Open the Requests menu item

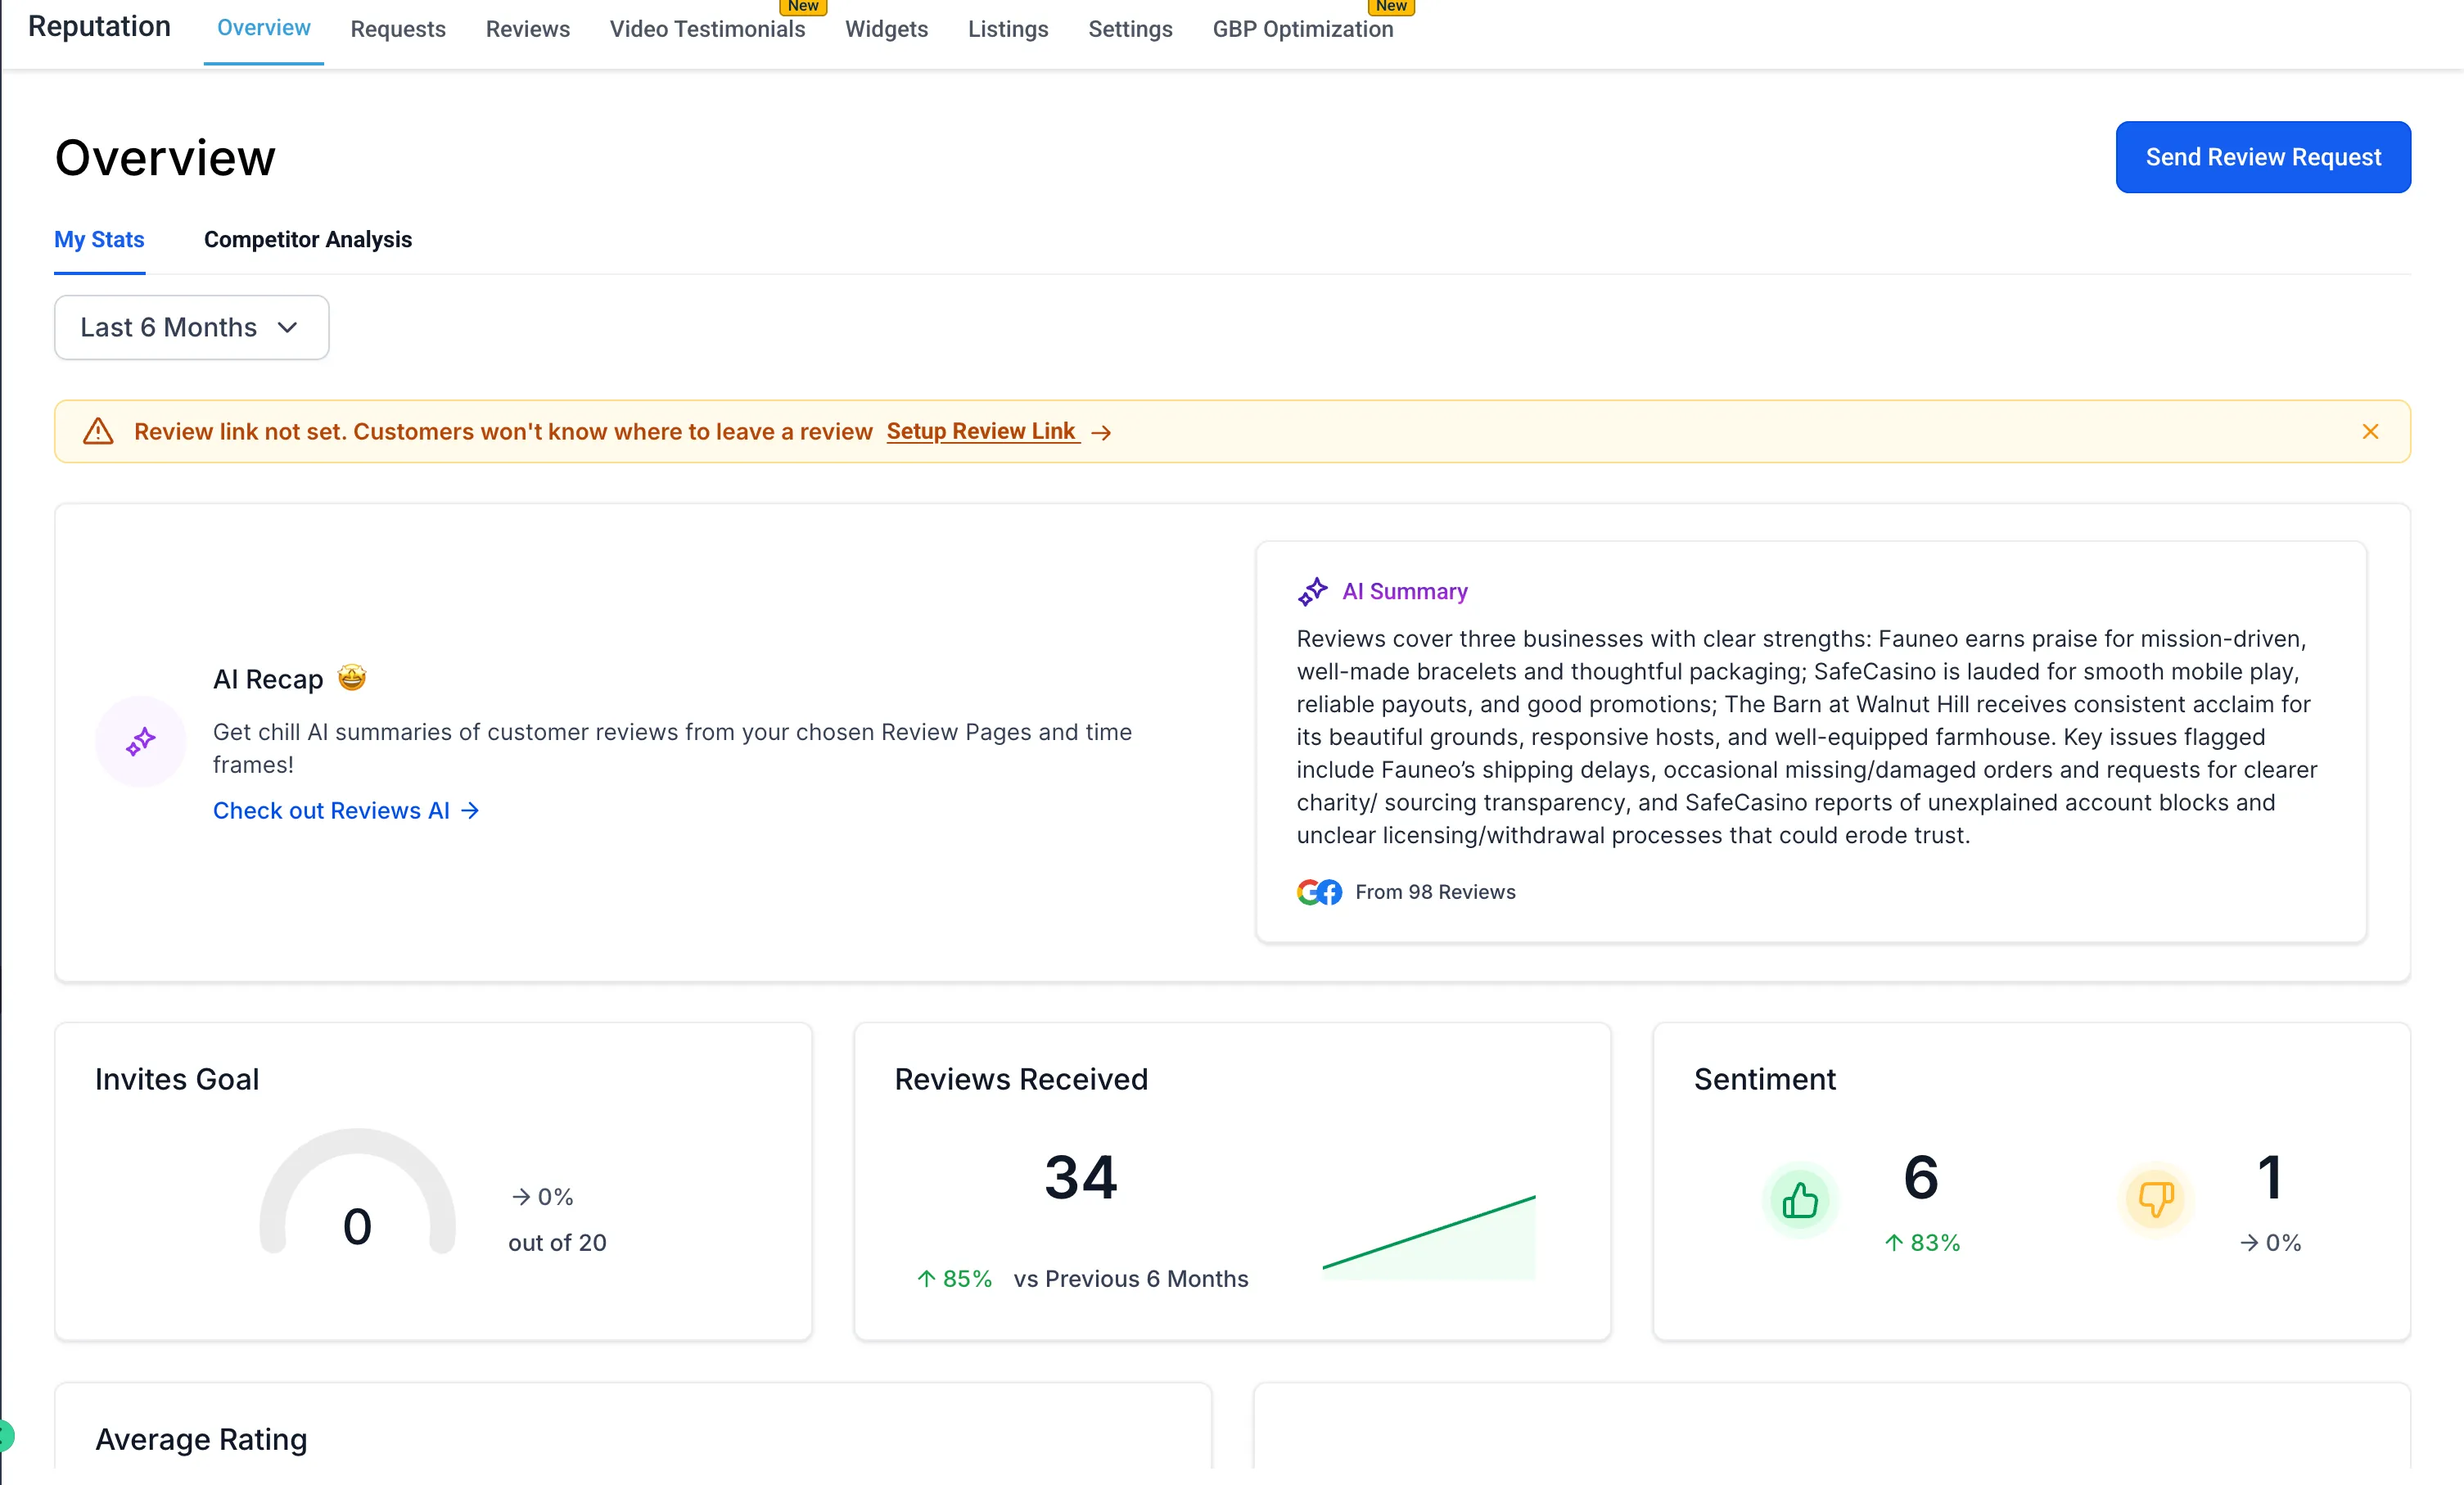(397, 29)
